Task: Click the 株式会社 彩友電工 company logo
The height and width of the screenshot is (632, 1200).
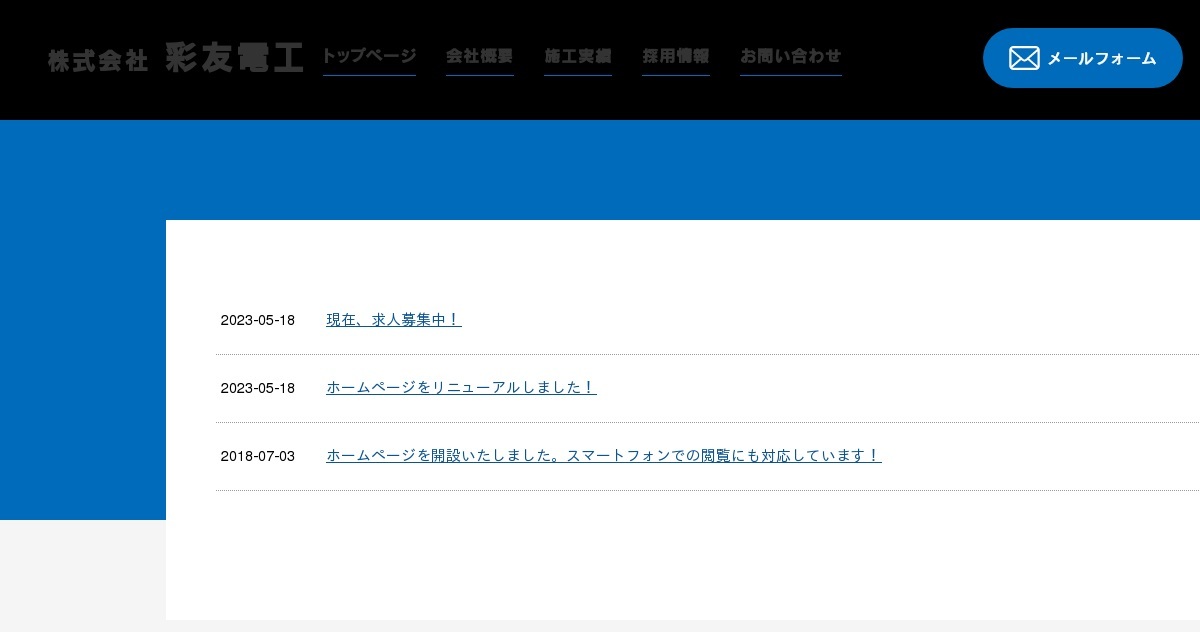Action: coord(175,58)
